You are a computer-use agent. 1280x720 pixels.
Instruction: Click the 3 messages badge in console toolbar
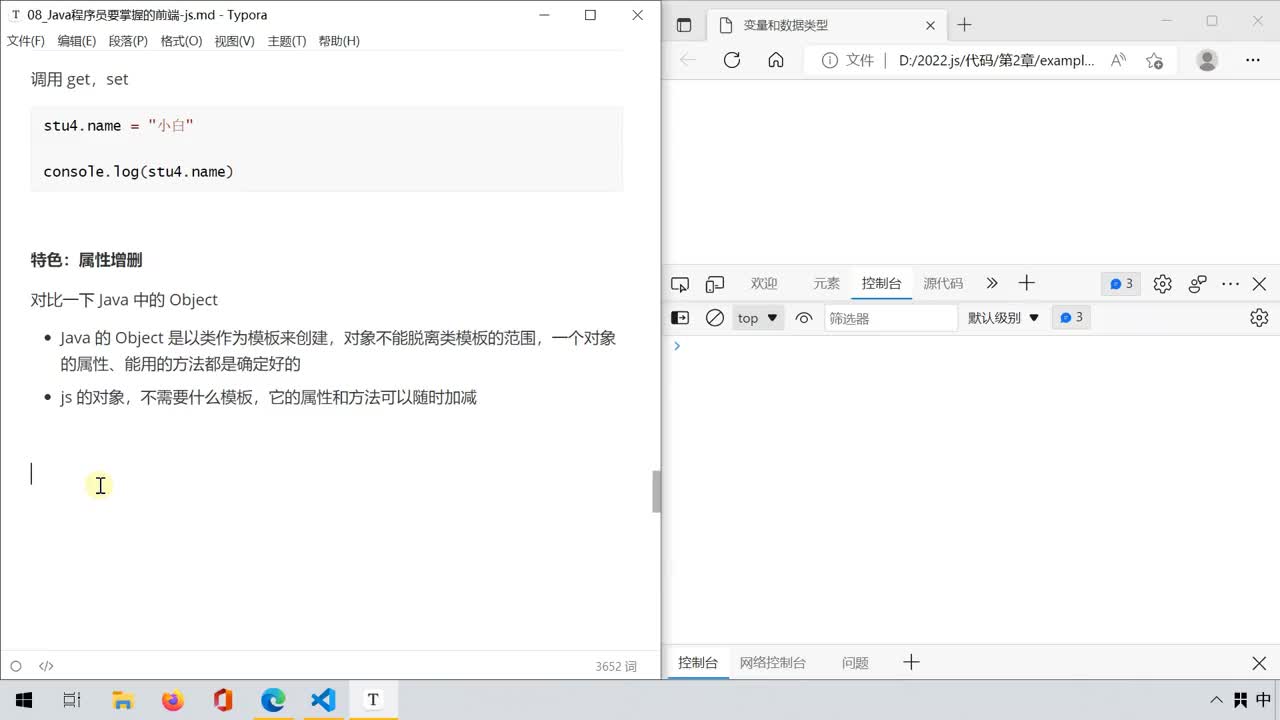click(1071, 318)
